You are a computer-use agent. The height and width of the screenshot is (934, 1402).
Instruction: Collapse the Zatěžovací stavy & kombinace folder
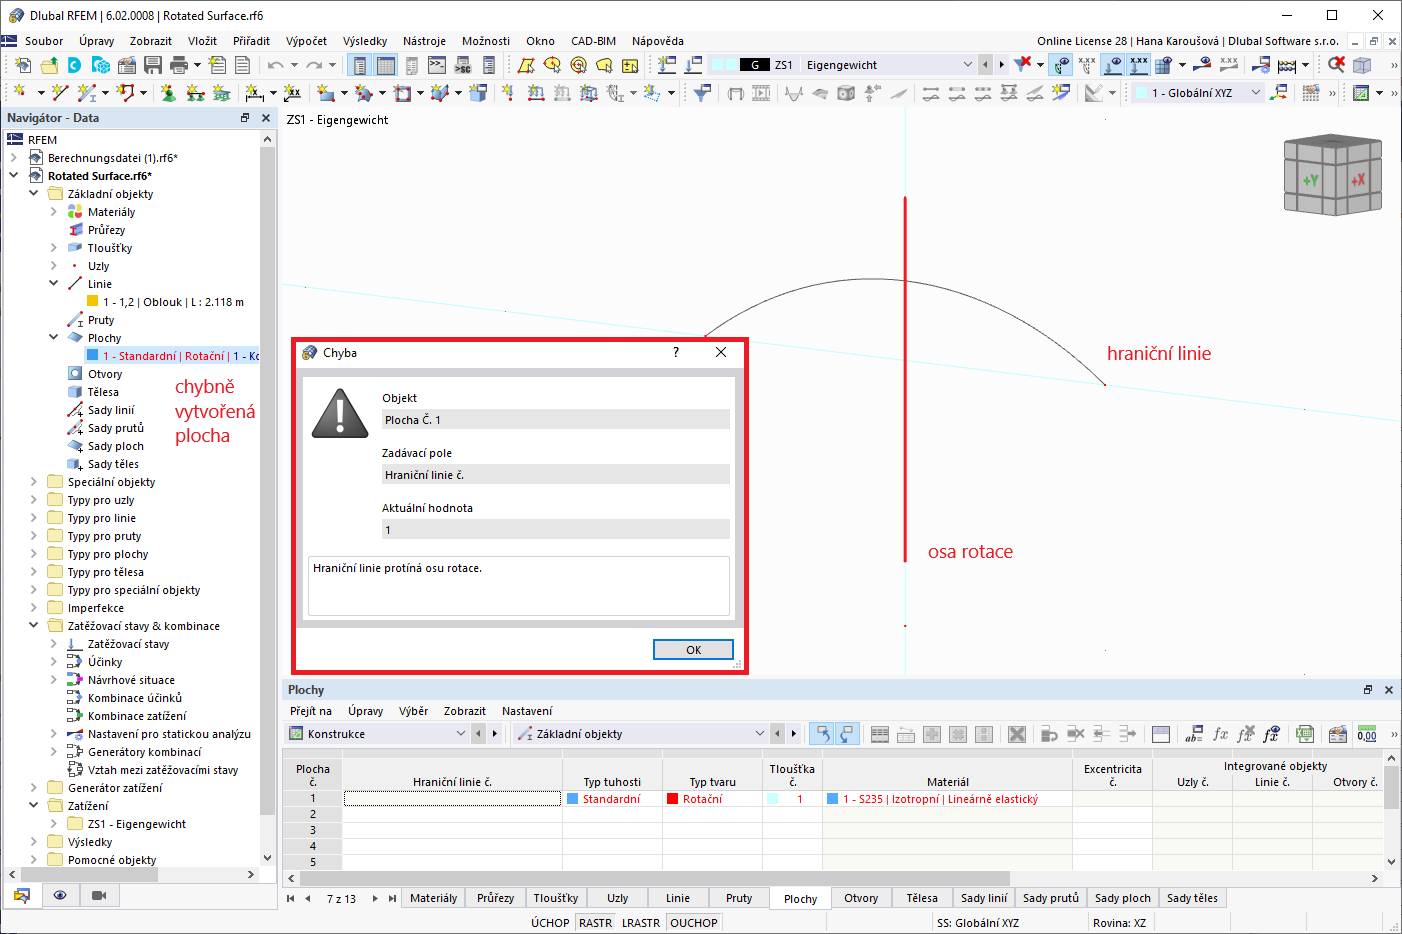32,625
